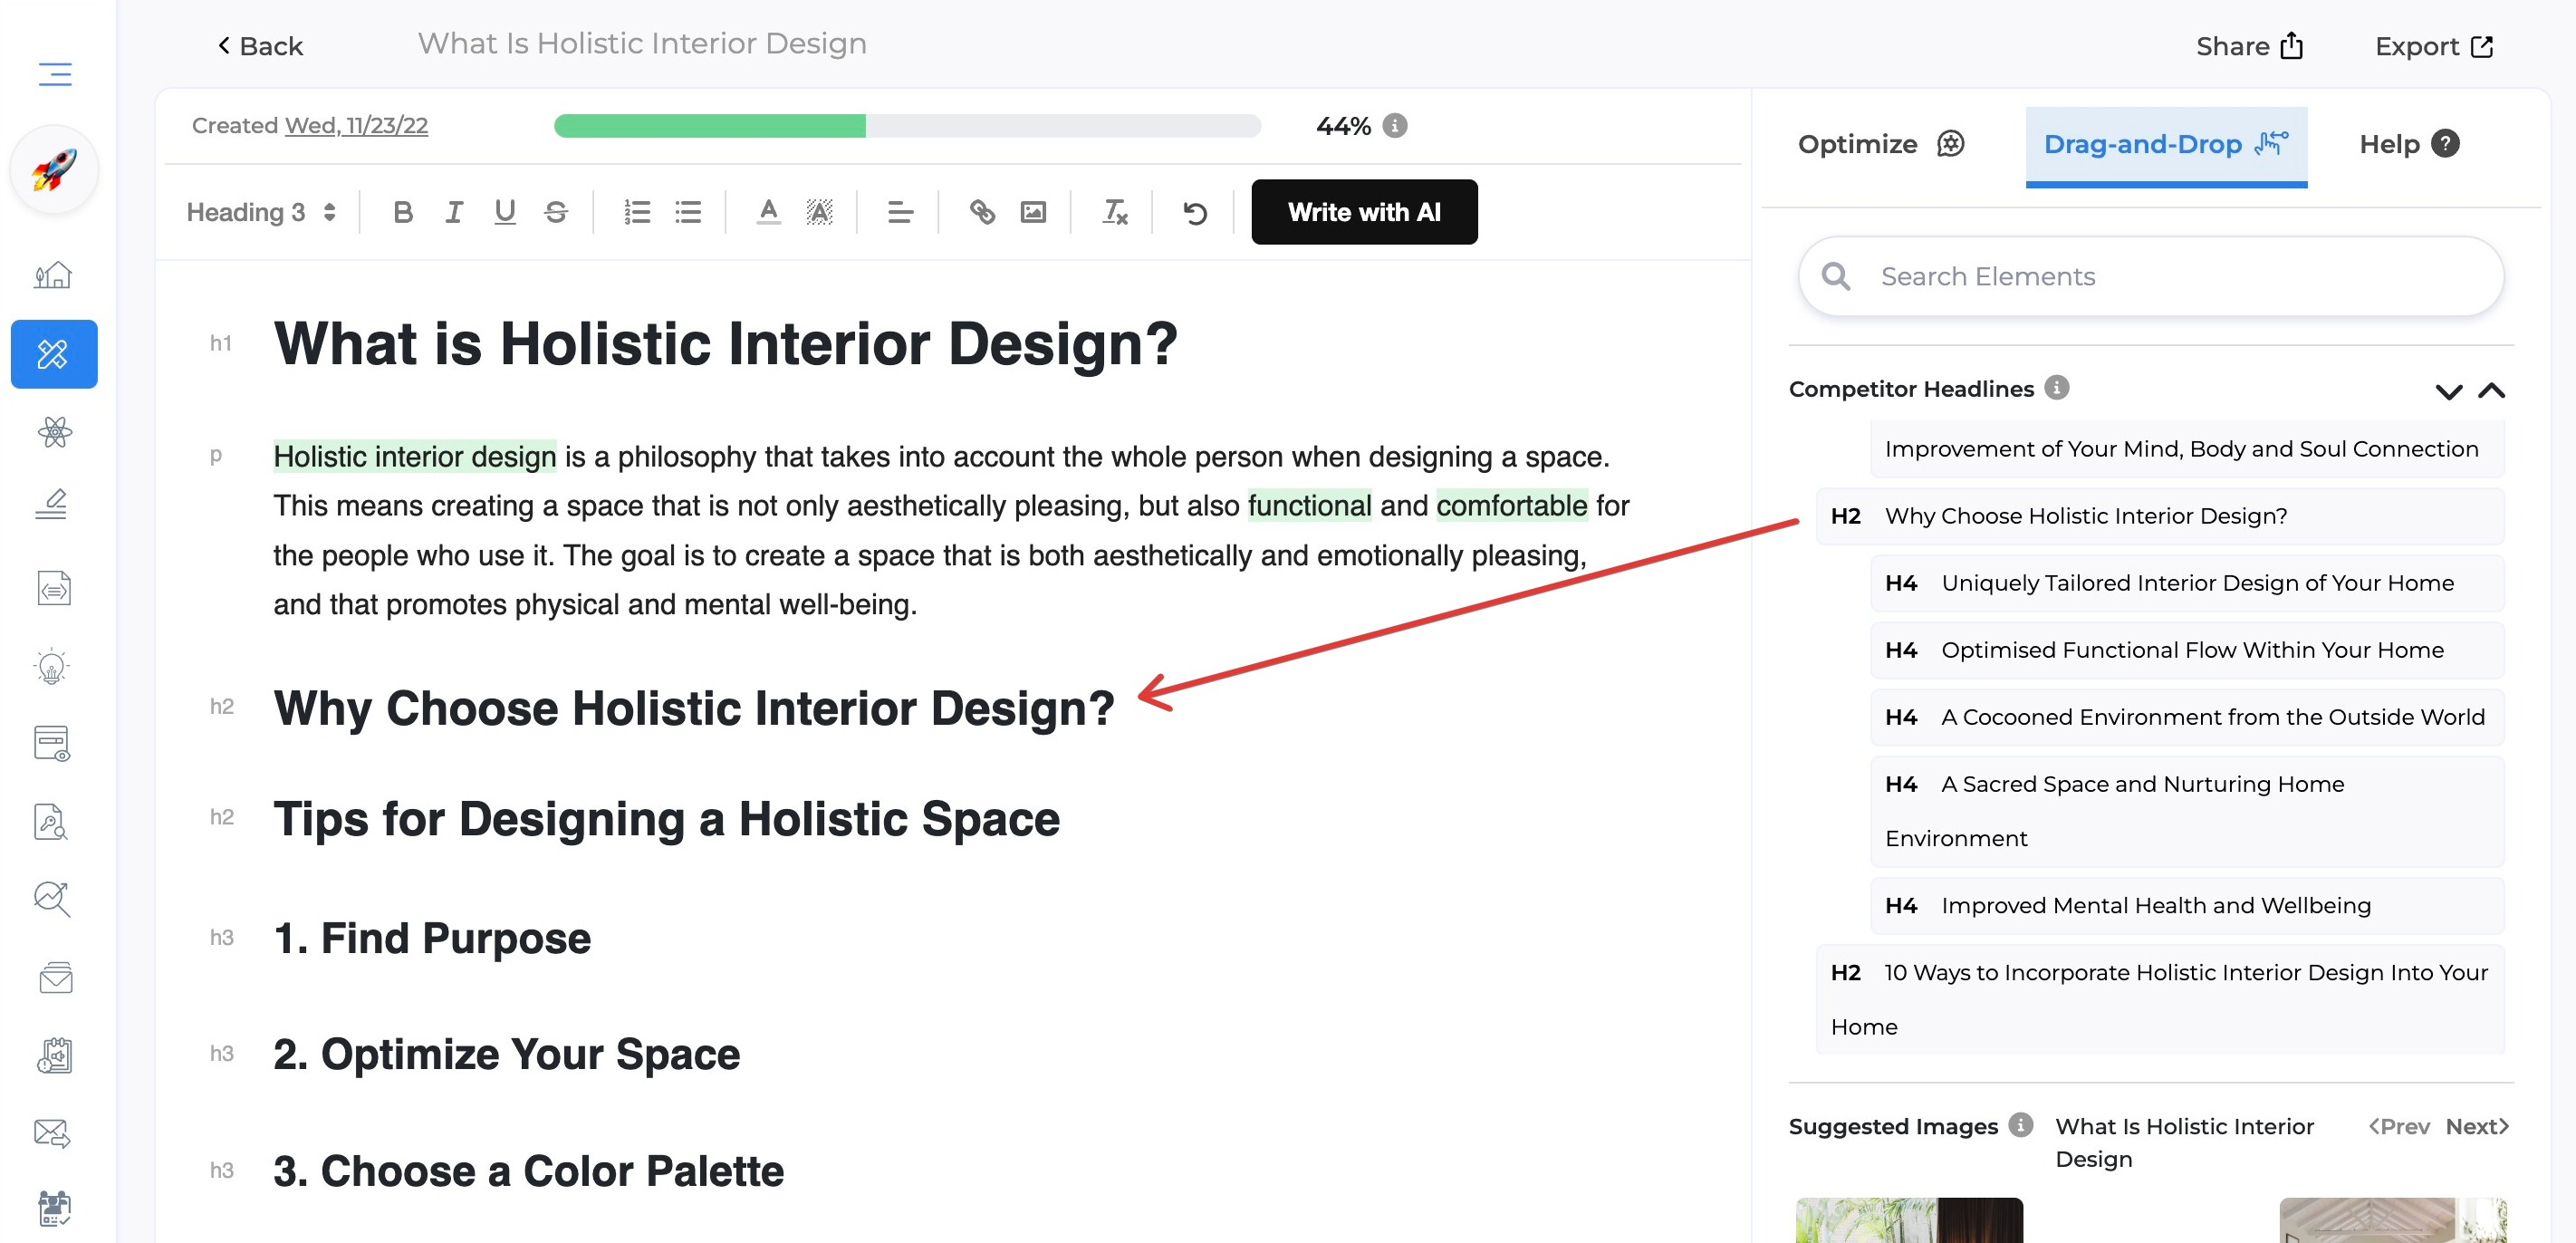Click the 3. Choose a Color Palette heading
Viewport: 2576px width, 1243px height.
pos(528,1171)
